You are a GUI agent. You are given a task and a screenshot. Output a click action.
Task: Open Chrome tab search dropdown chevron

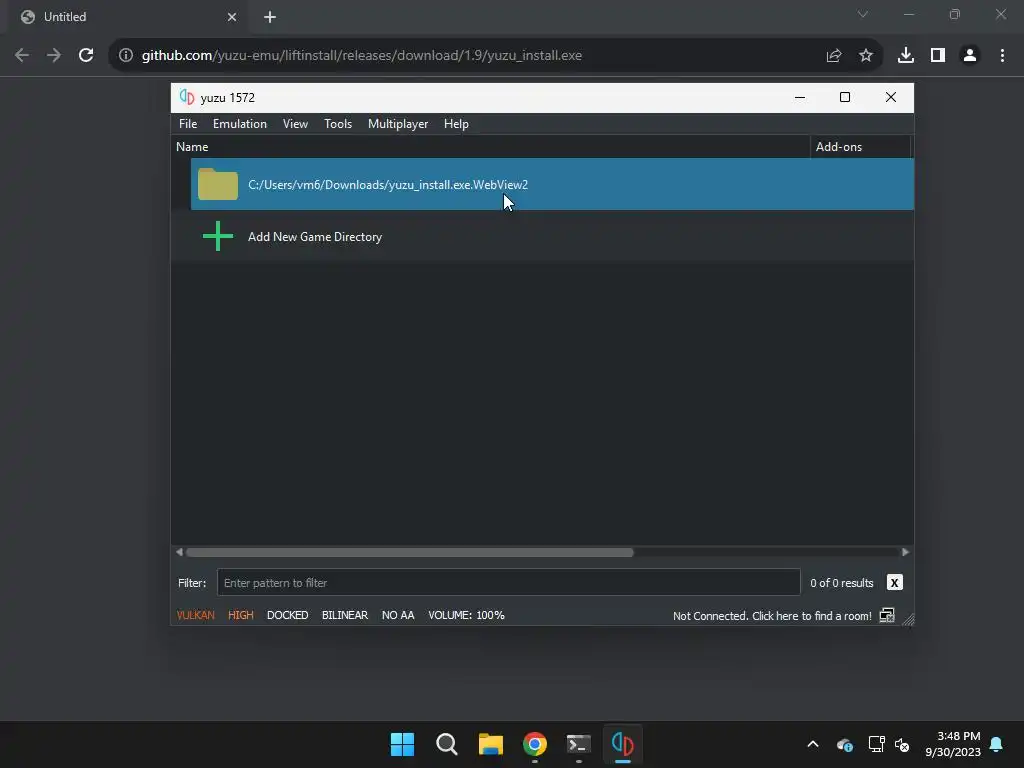coord(863,14)
